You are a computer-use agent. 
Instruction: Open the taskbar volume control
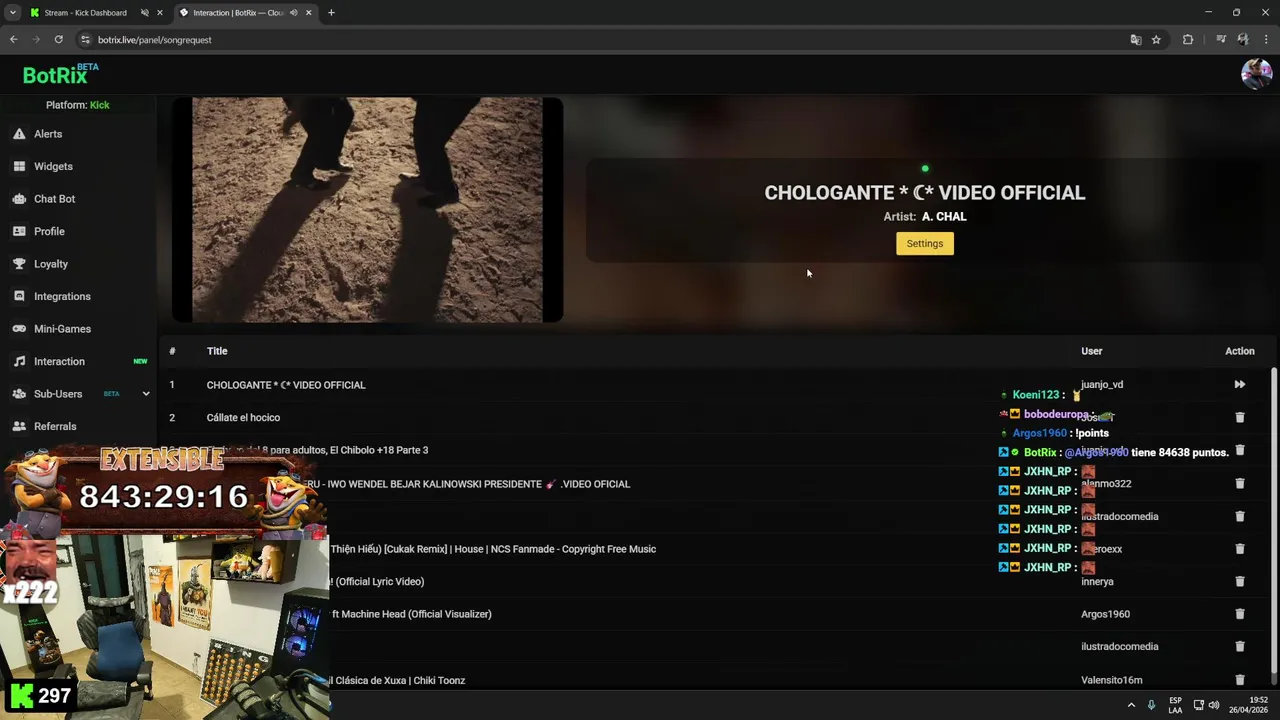click(x=1214, y=705)
